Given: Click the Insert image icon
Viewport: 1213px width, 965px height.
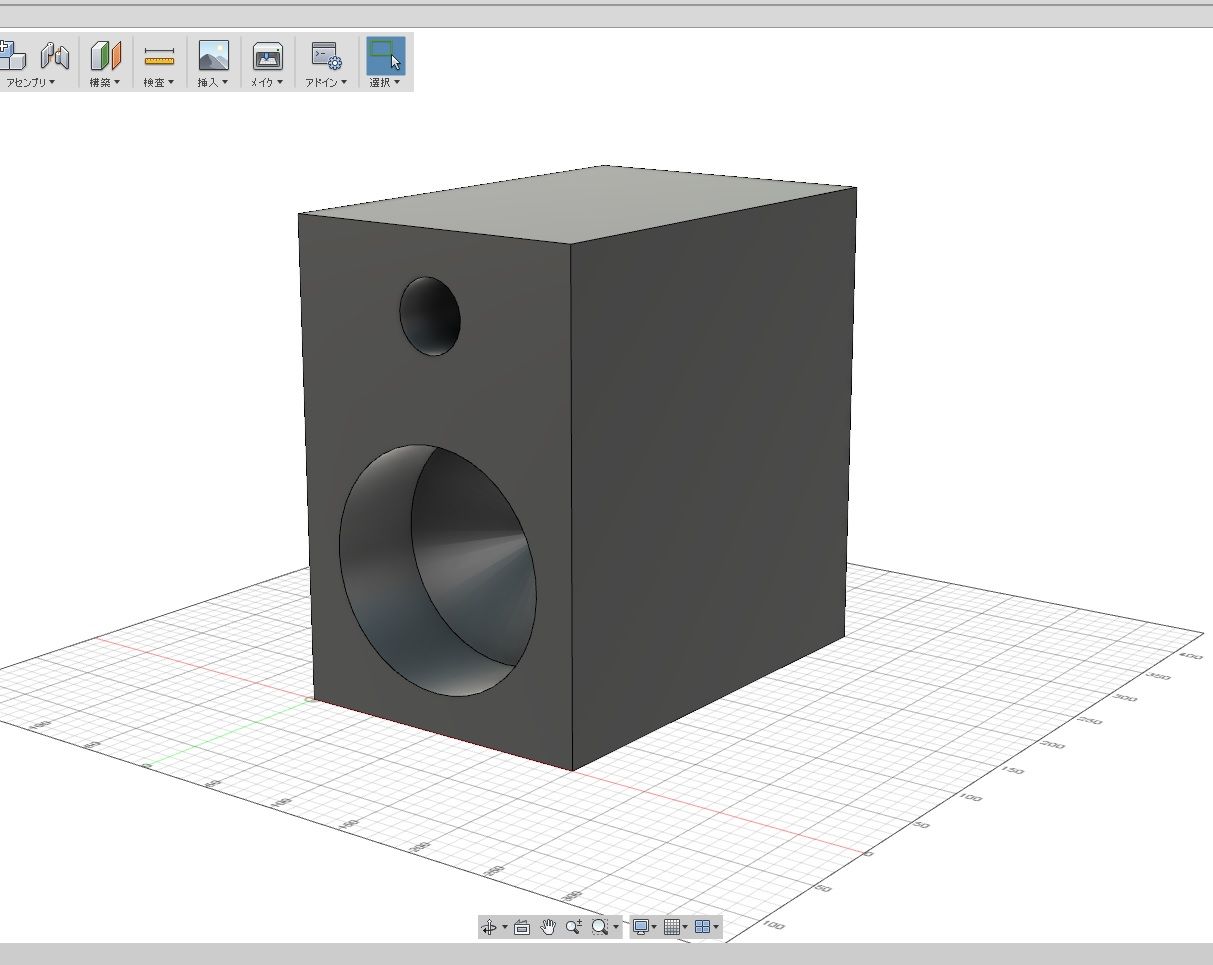Looking at the screenshot, I should [x=213, y=55].
